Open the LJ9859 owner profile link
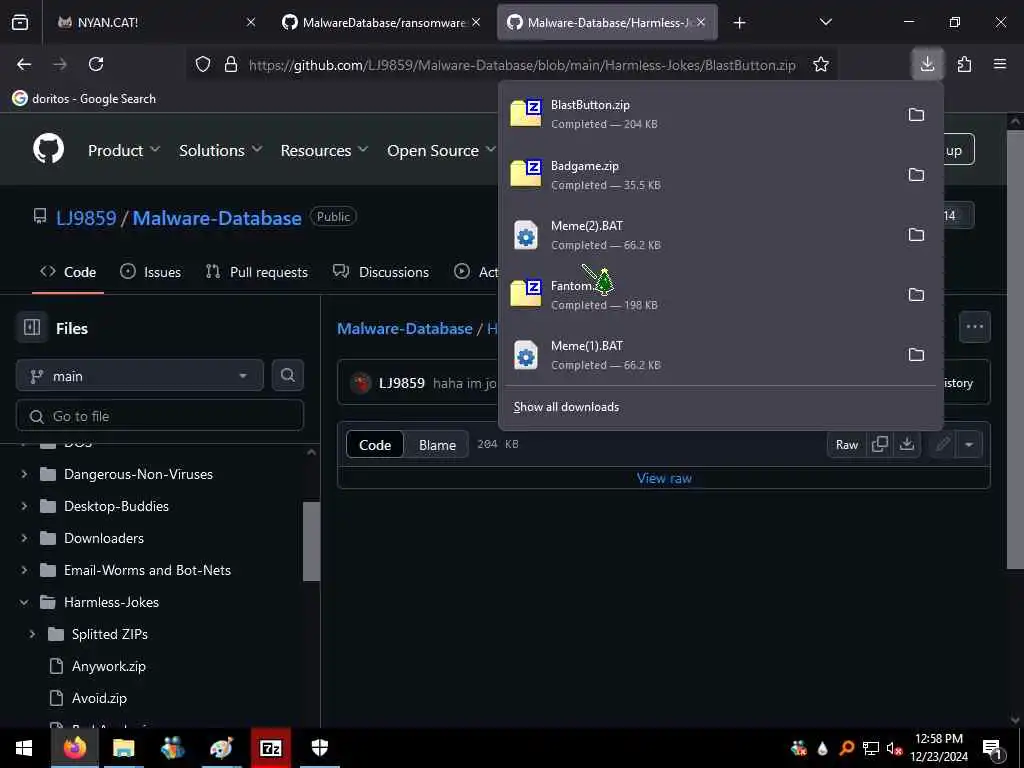 coord(86,218)
